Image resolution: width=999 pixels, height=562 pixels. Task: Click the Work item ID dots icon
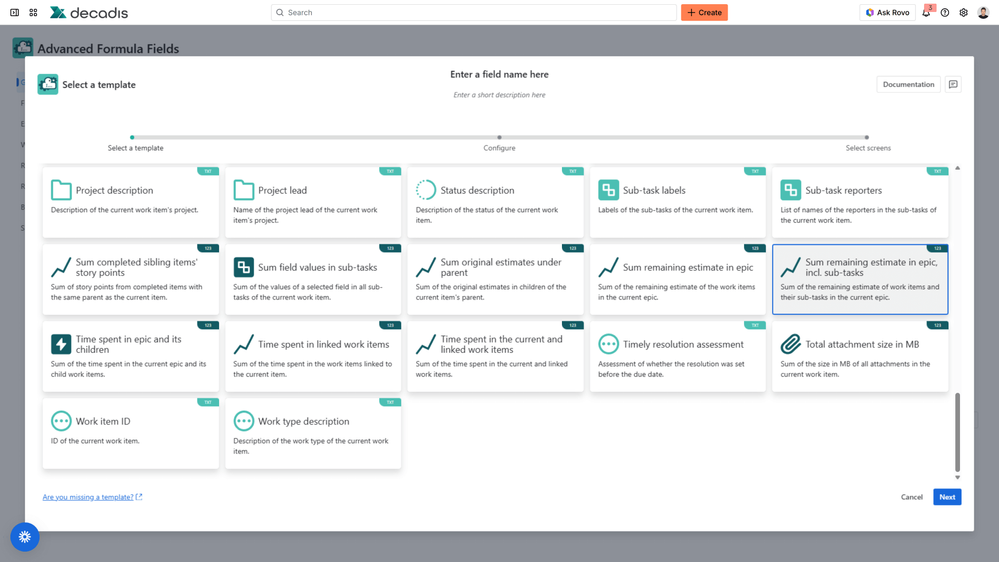point(61,421)
